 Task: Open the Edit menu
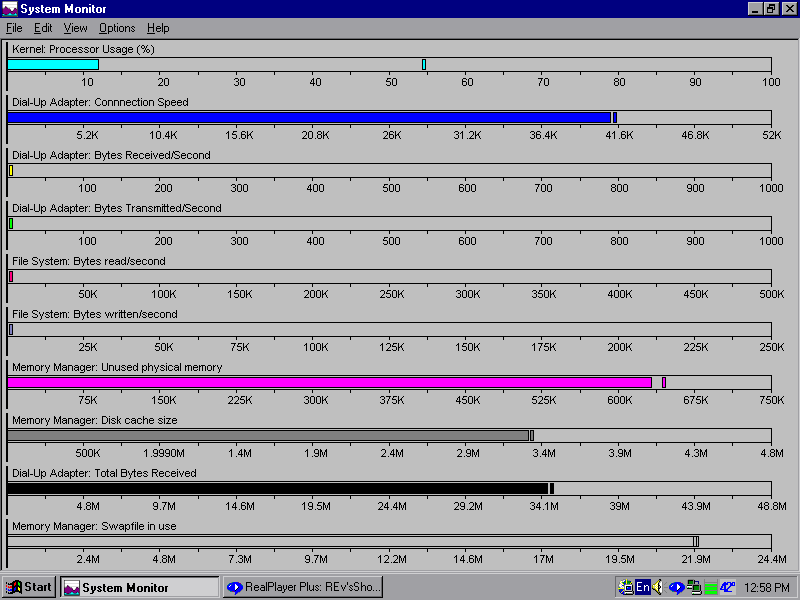43,28
